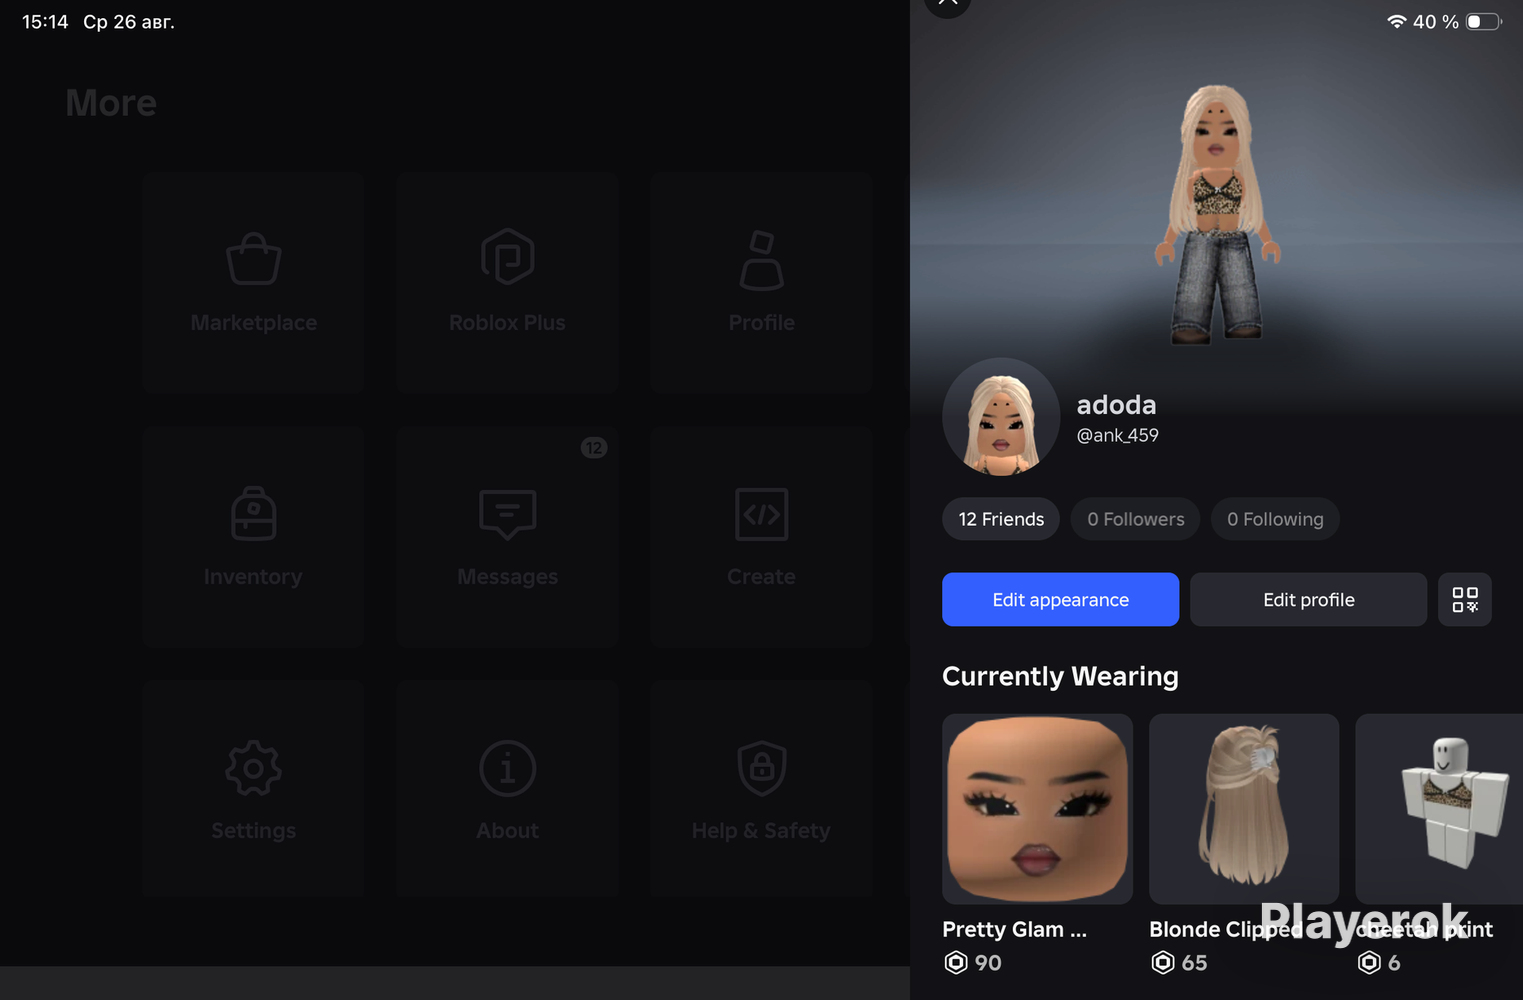Tap the 40 % battery percentage

[1436, 22]
